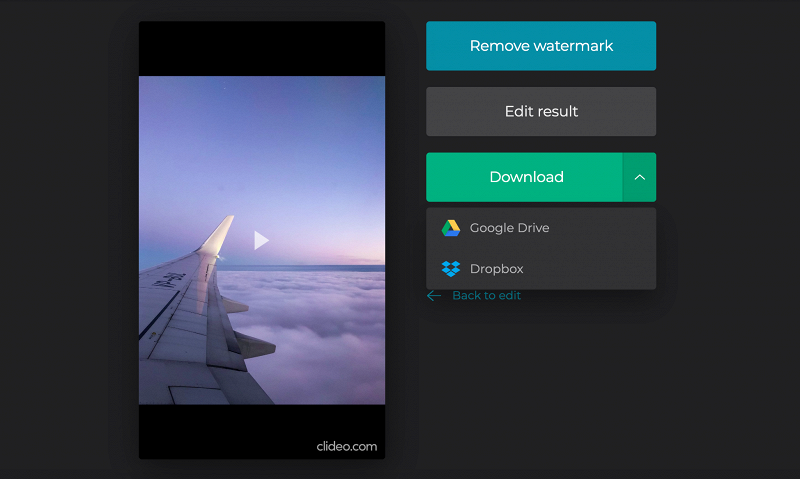Viewport: 800px width, 479px height.
Task: Click the back arrow icon
Action: pos(434,296)
